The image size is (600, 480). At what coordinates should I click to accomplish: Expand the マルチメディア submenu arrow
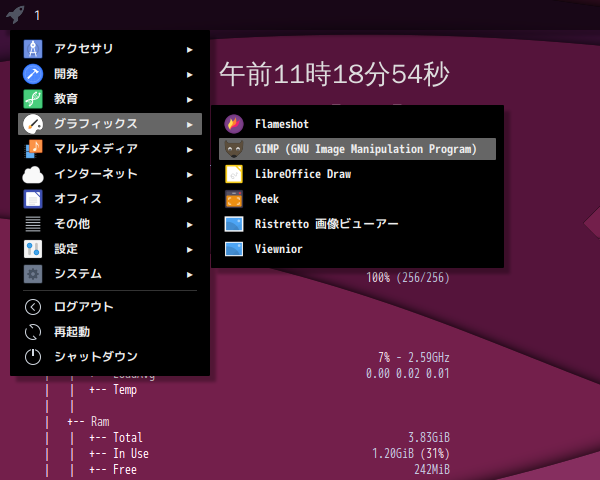pyautogui.click(x=189, y=150)
